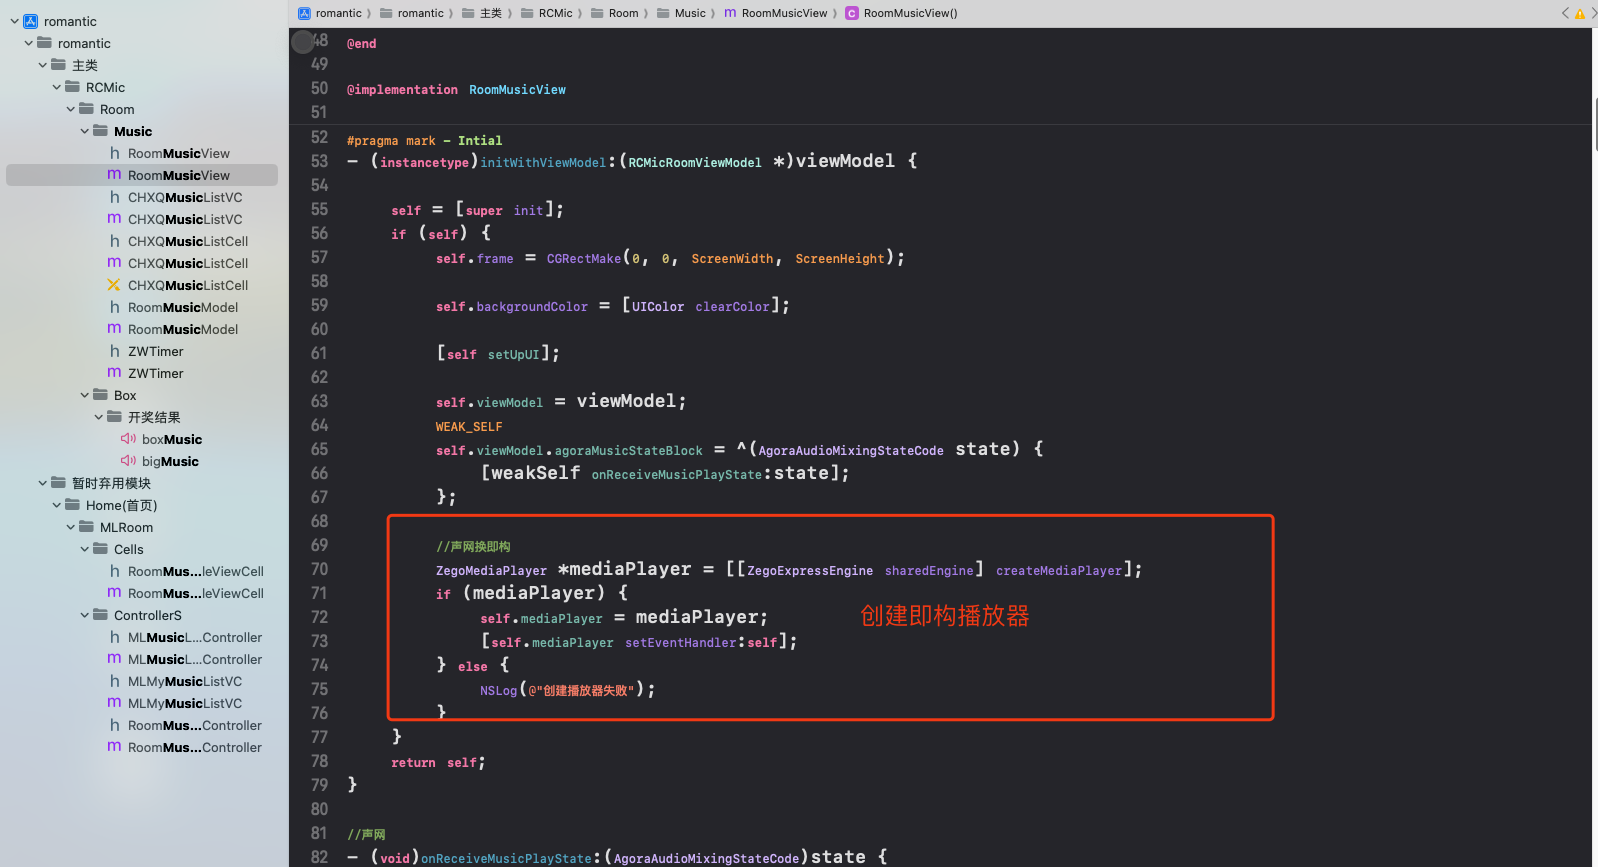Click RCMic in the jump bar
Viewport: 1598px width, 867px height.
pos(555,13)
